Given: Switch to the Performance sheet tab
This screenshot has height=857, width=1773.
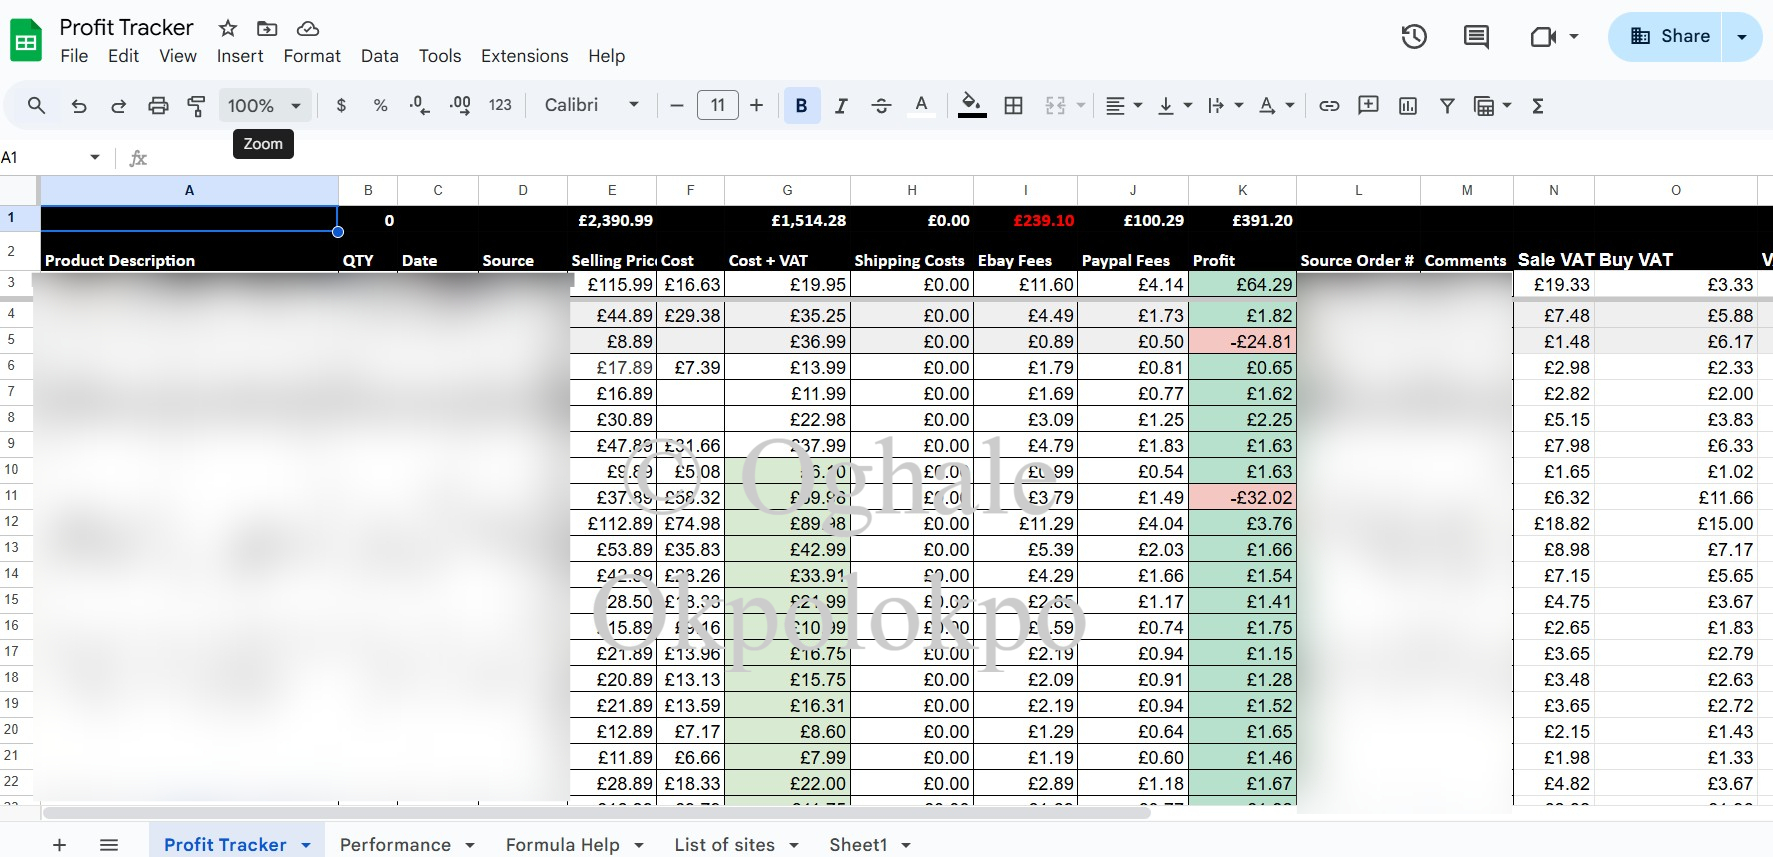Looking at the screenshot, I should 395,845.
